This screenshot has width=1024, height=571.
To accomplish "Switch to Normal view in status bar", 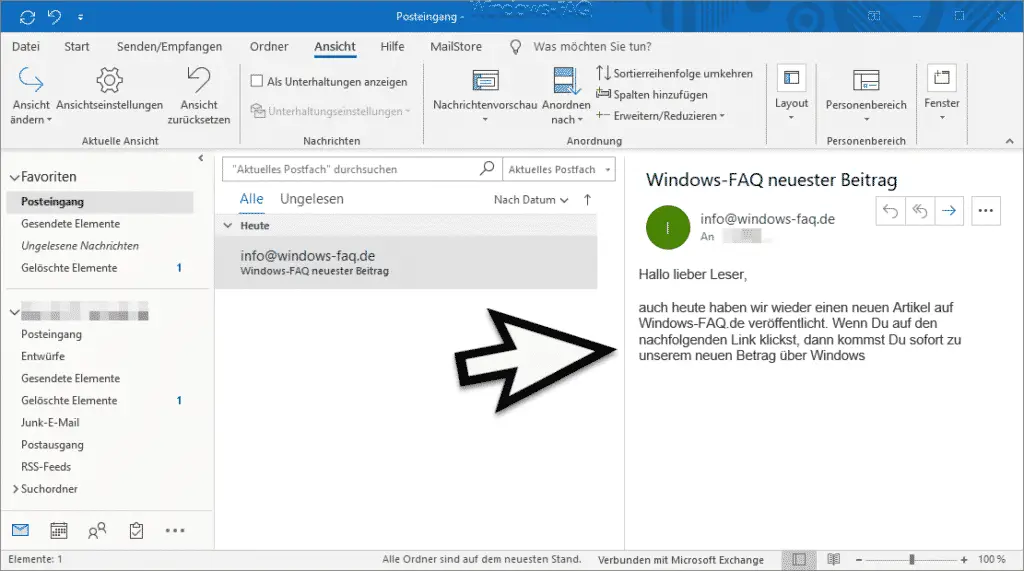I will click(798, 560).
